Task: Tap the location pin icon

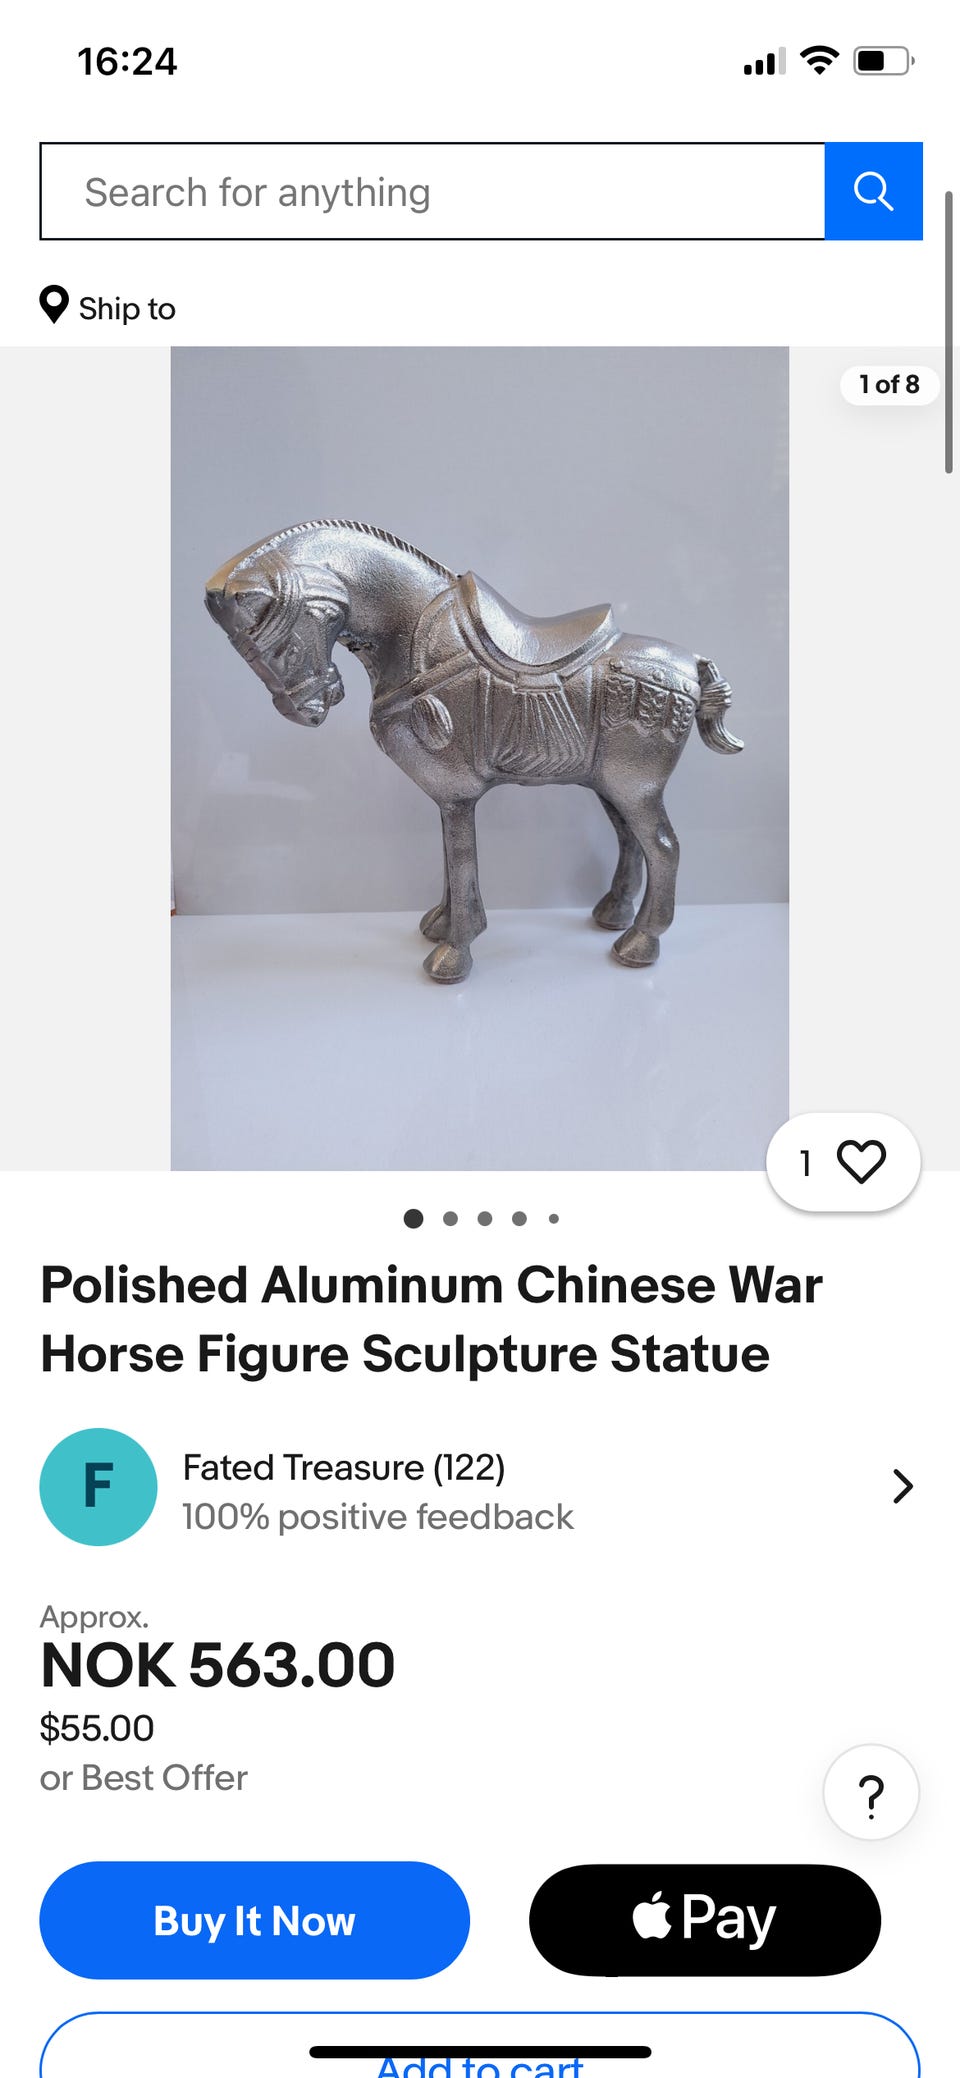Action: pyautogui.click(x=54, y=305)
